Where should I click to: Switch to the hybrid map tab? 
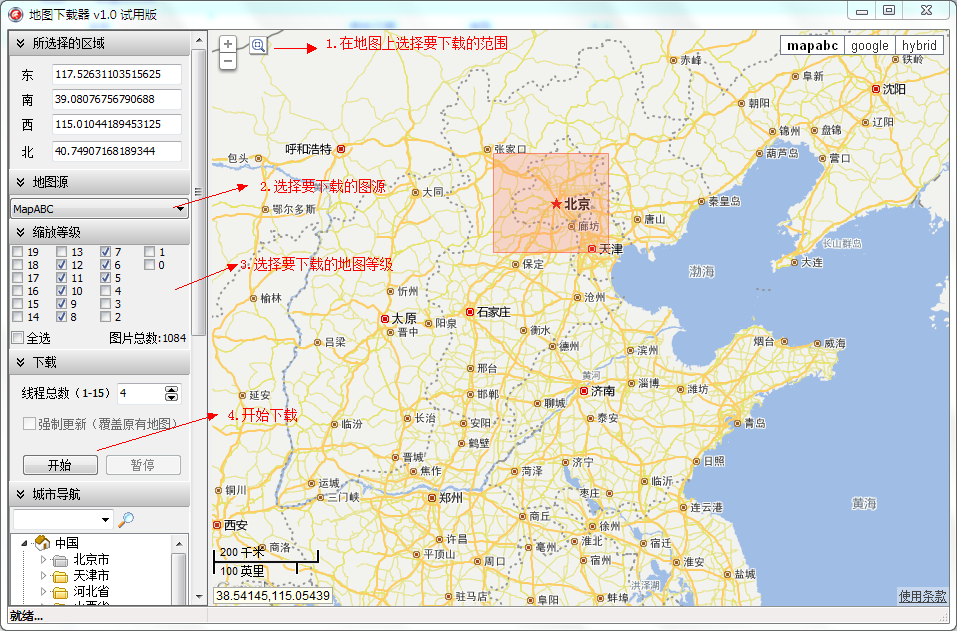(919, 45)
